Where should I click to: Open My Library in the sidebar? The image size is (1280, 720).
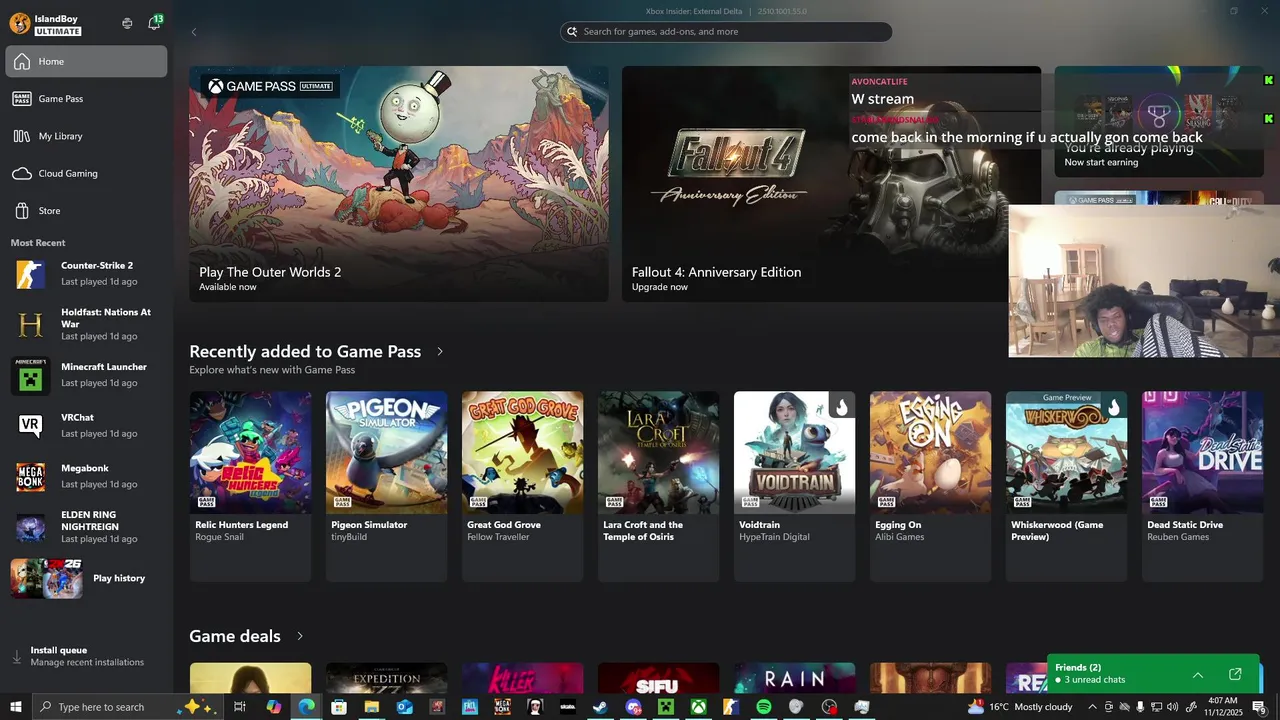tap(86, 136)
